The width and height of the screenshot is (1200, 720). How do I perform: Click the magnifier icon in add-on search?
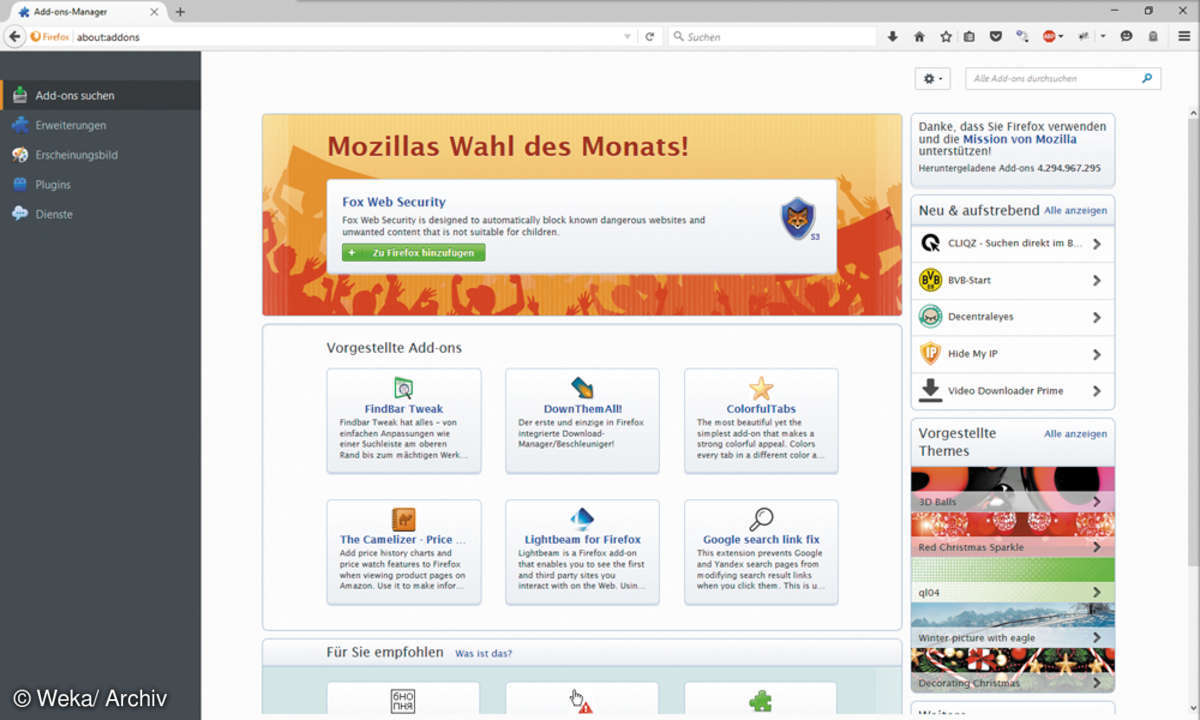coord(1147,78)
